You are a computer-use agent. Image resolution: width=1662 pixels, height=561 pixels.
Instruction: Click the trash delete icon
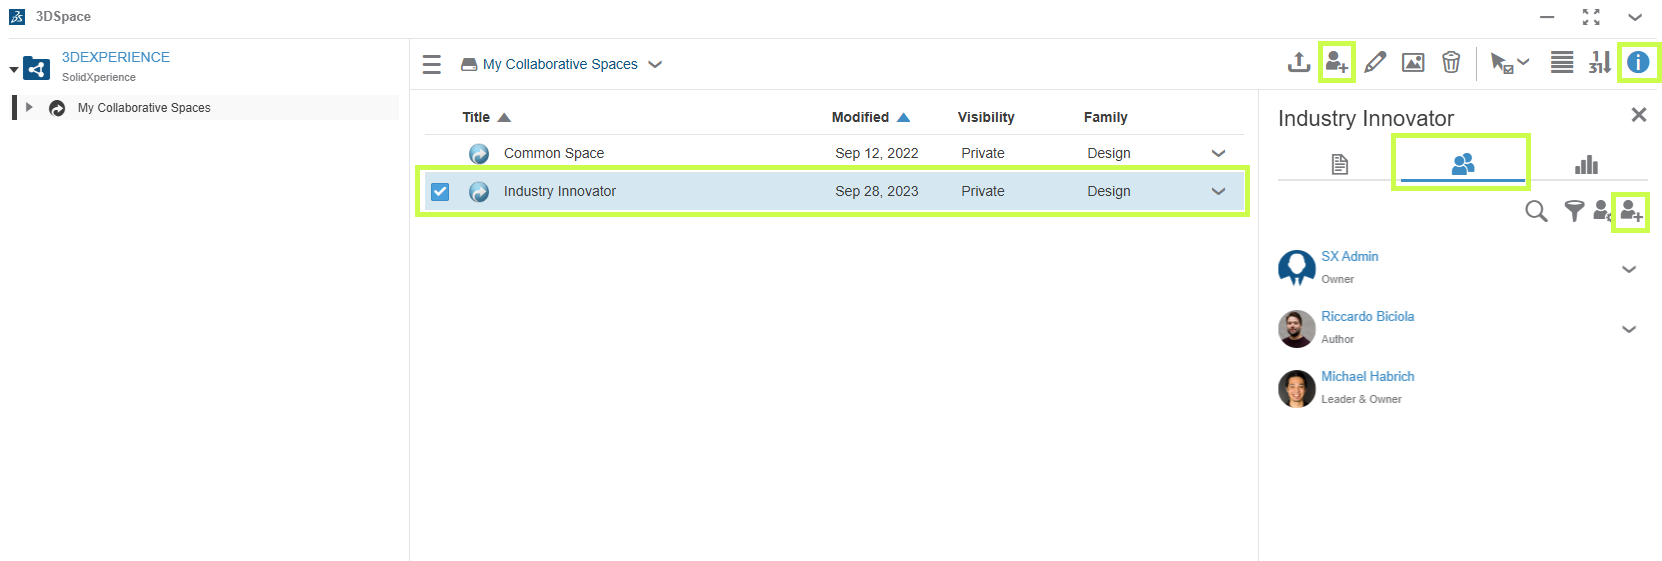[x=1451, y=63]
